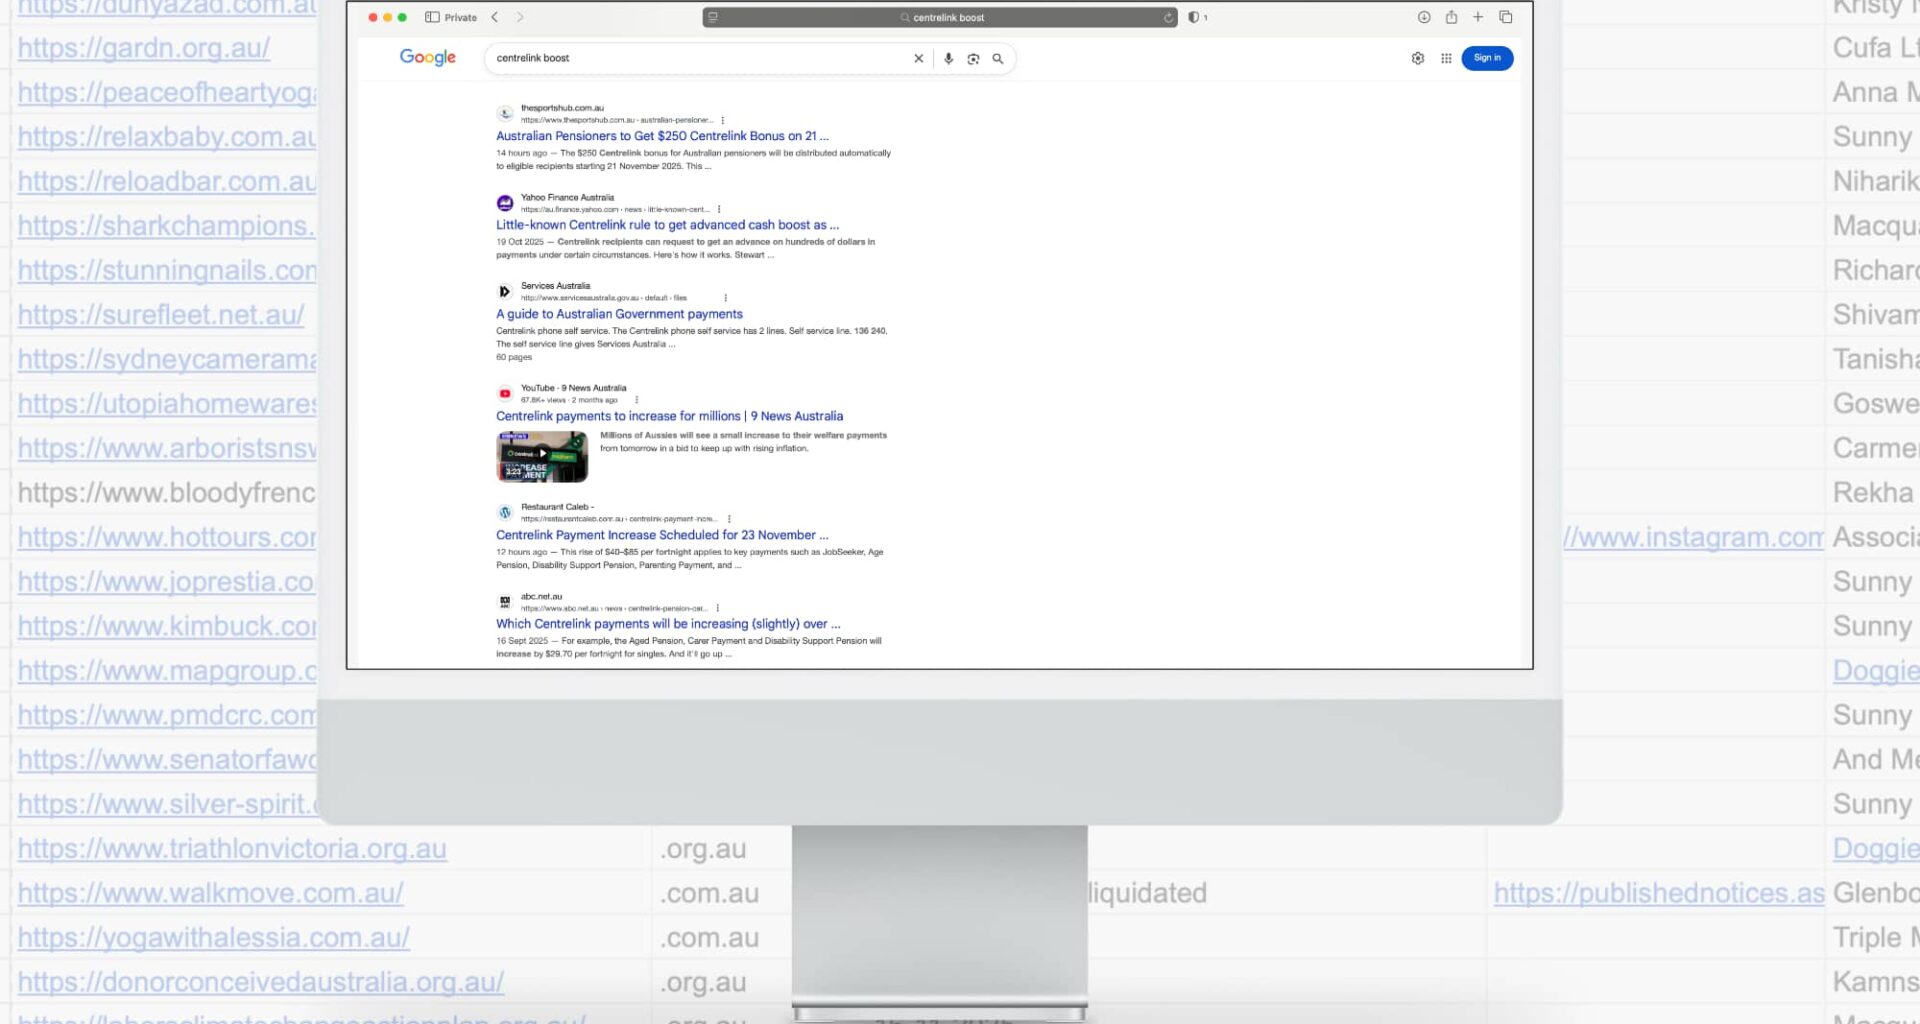Screen dimensions: 1920x1024
Task: Open more options for Yahoo Finance result
Action: [719, 210]
